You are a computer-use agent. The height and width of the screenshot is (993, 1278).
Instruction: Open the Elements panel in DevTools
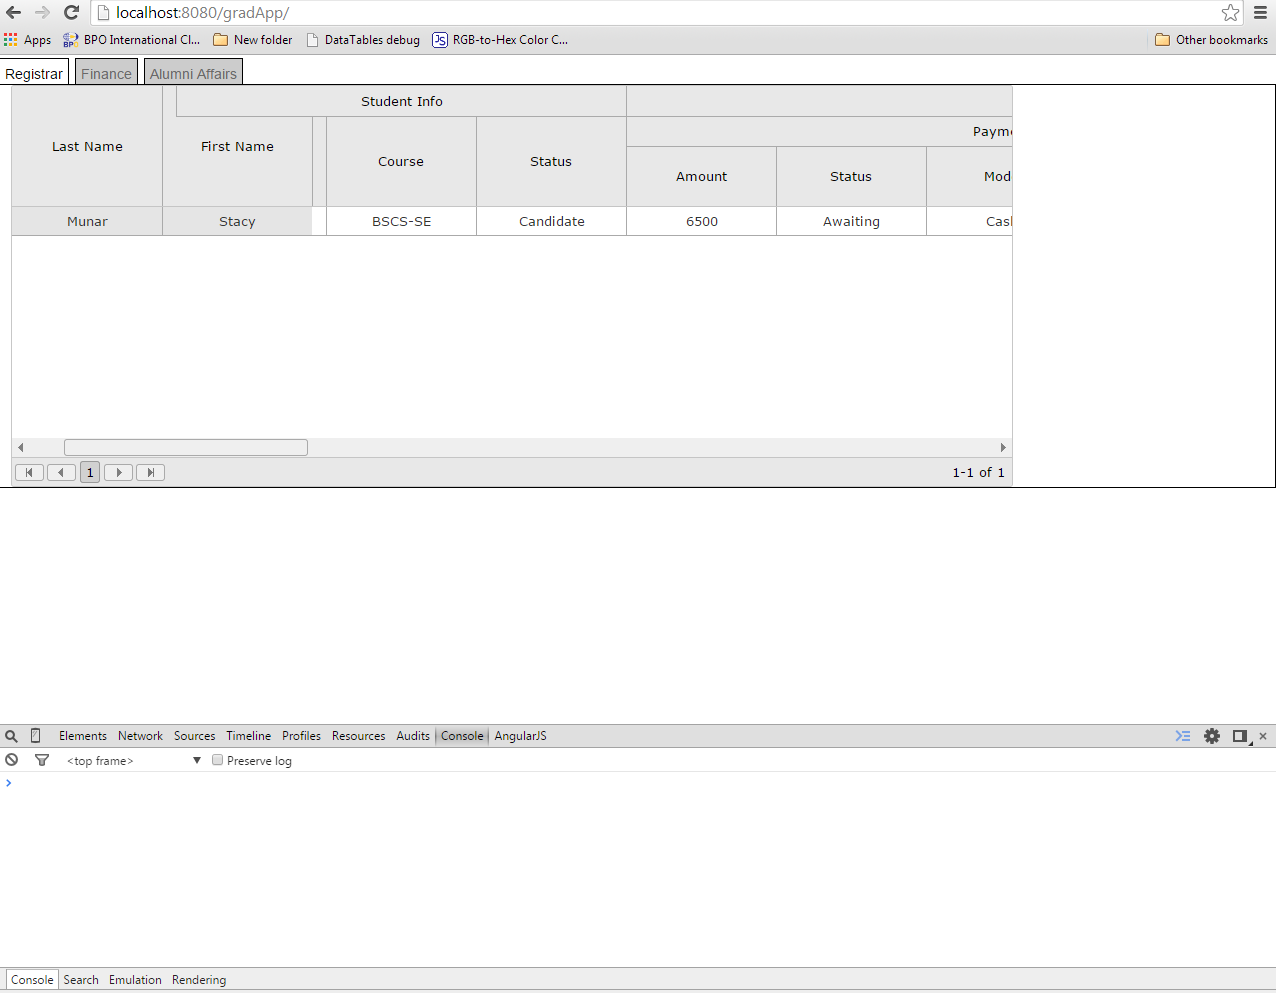coord(83,736)
